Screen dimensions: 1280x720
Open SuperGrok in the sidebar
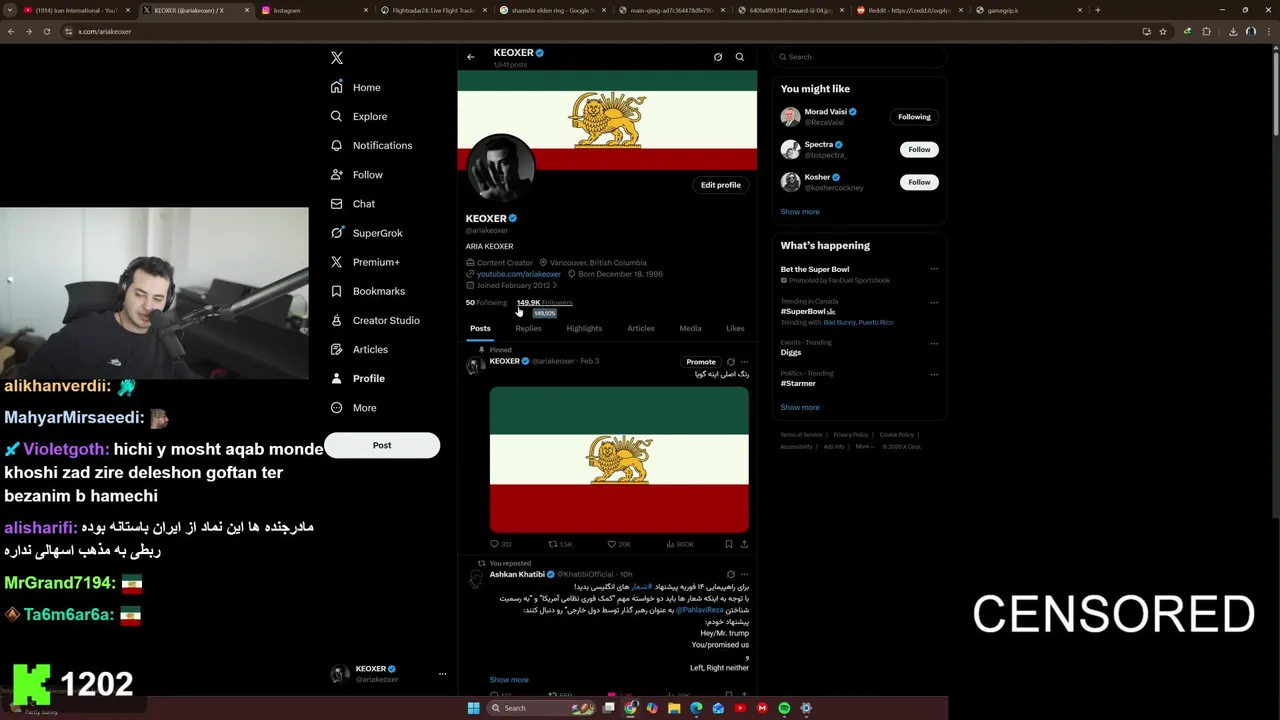pos(366,233)
